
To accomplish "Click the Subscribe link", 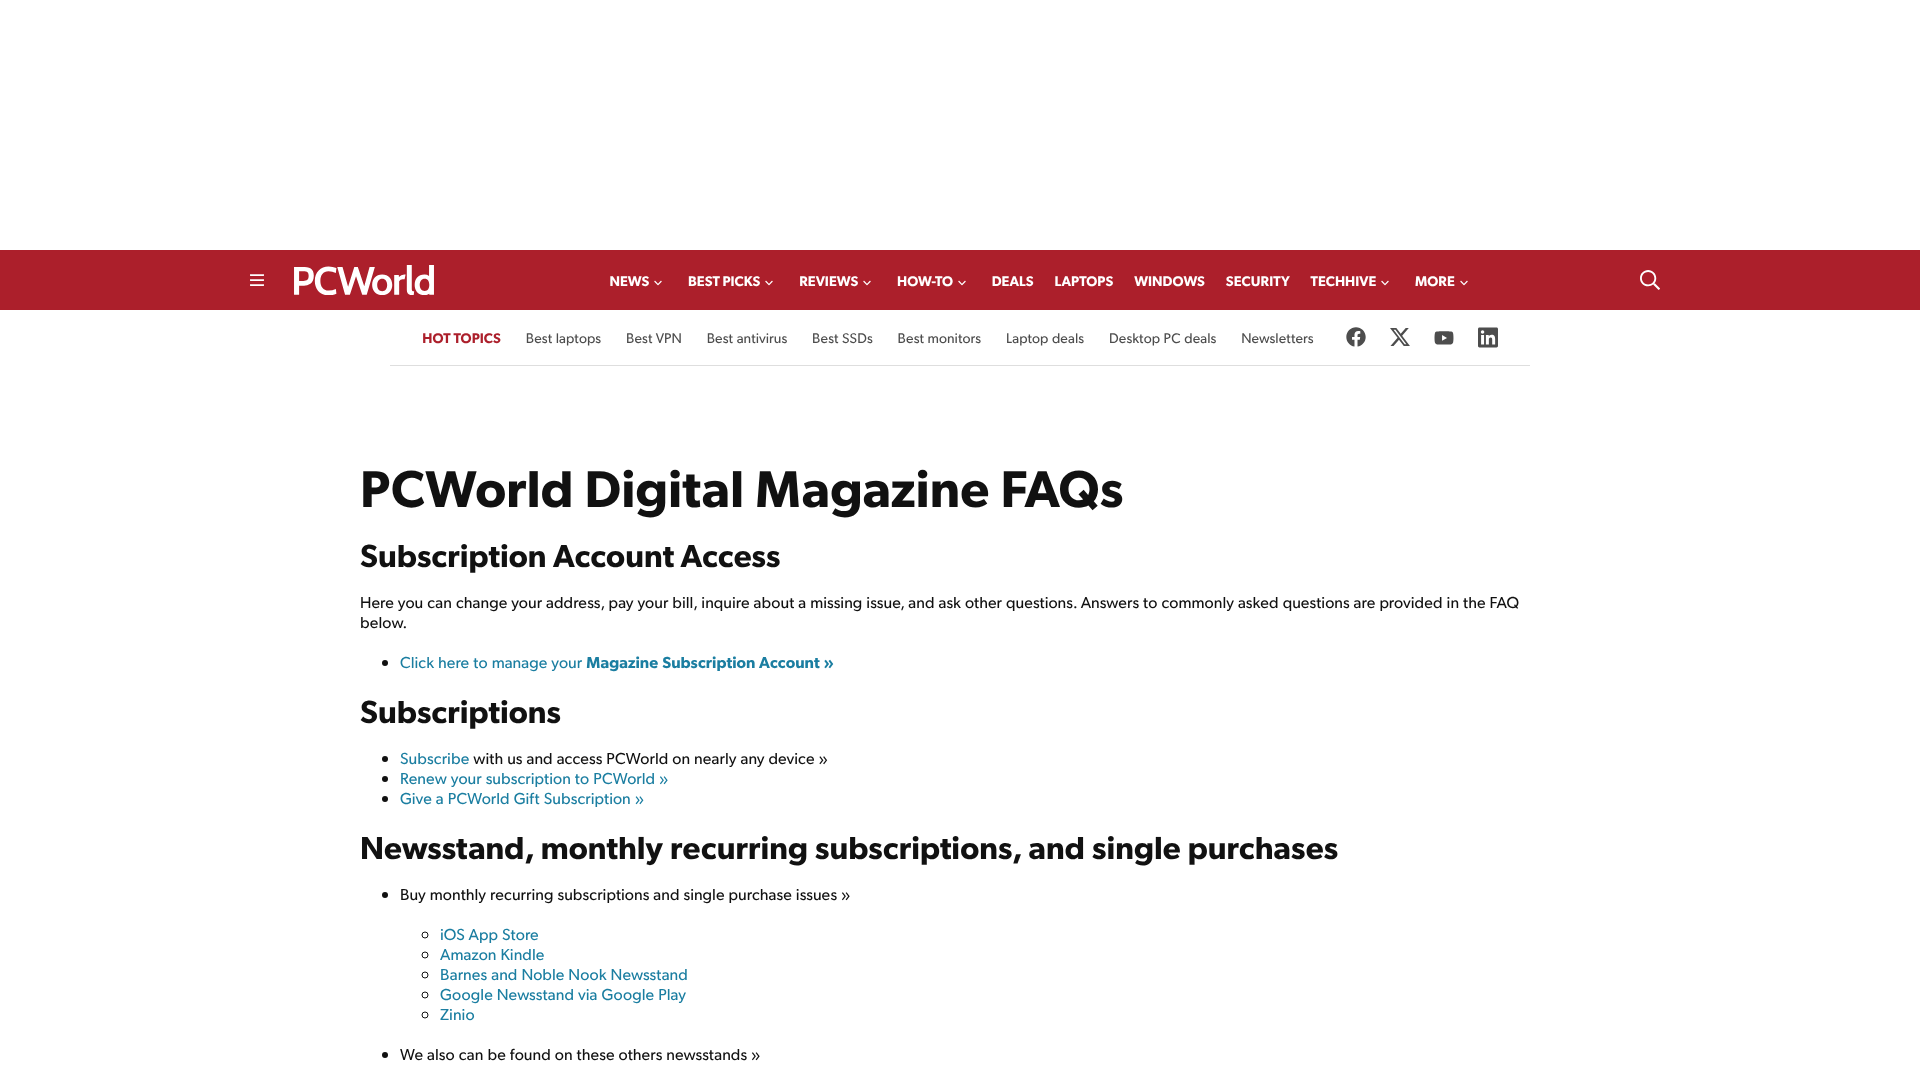I will click(x=434, y=759).
